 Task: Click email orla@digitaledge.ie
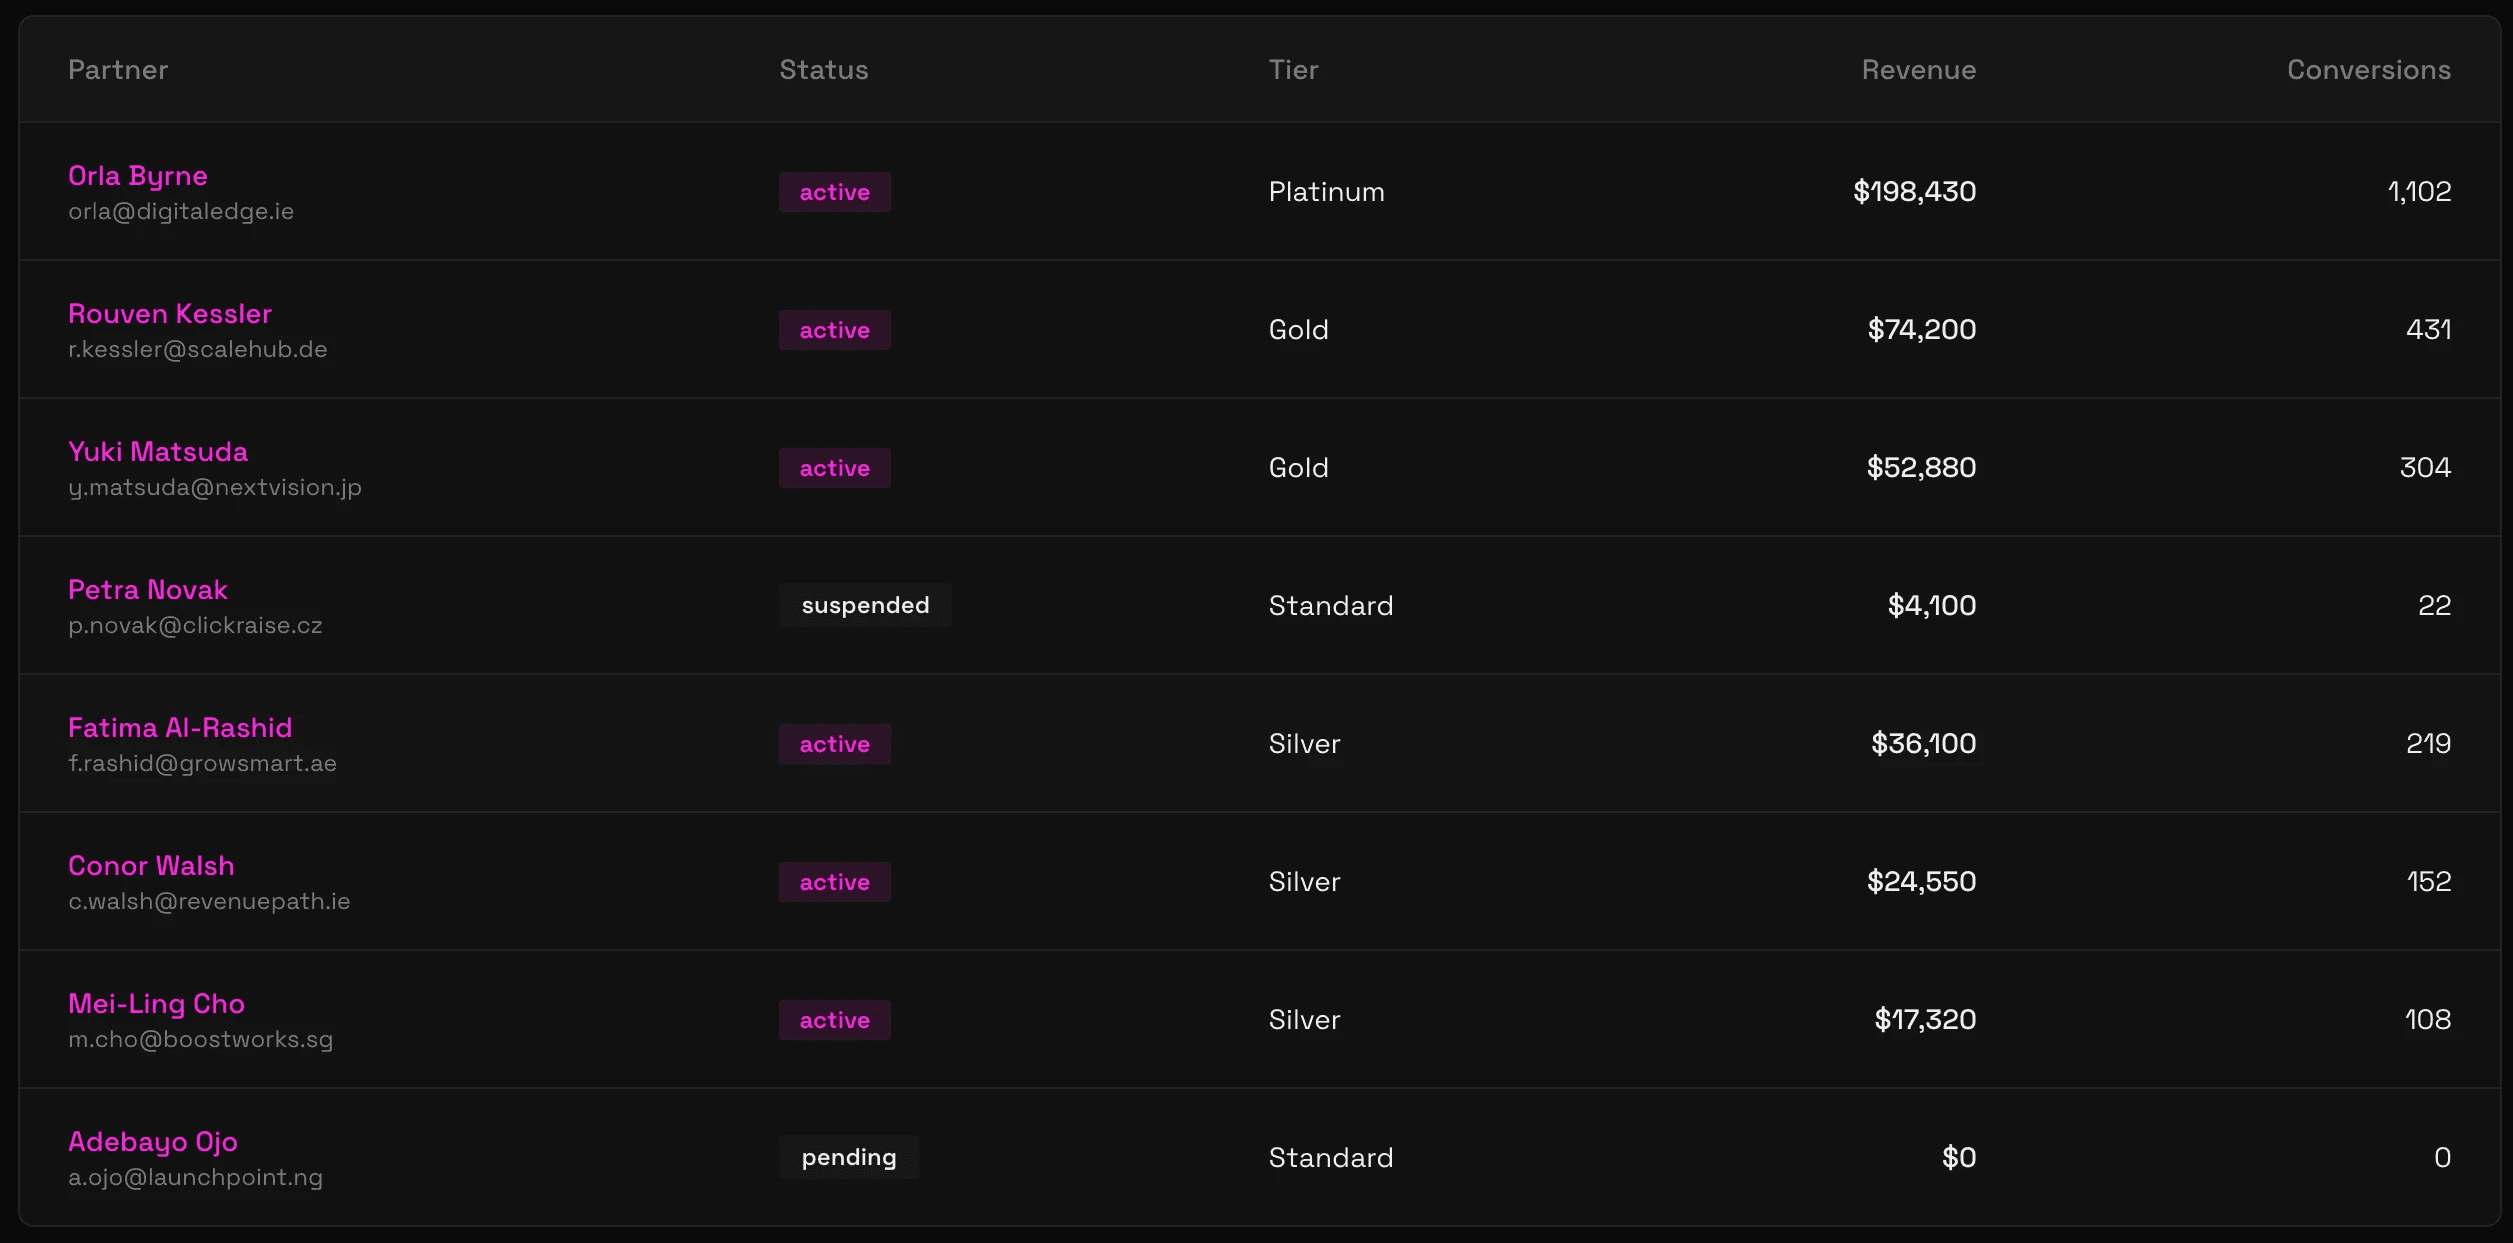click(x=181, y=212)
